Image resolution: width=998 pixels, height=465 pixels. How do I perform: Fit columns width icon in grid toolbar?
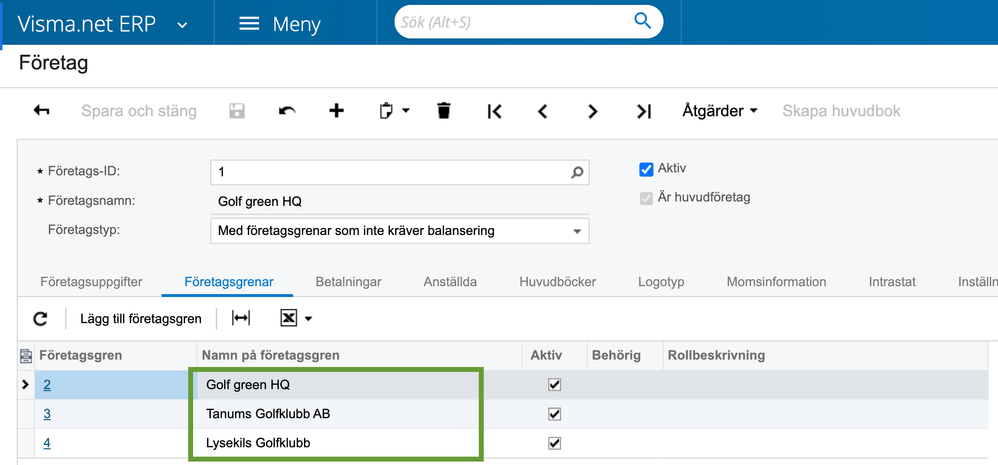click(241, 318)
